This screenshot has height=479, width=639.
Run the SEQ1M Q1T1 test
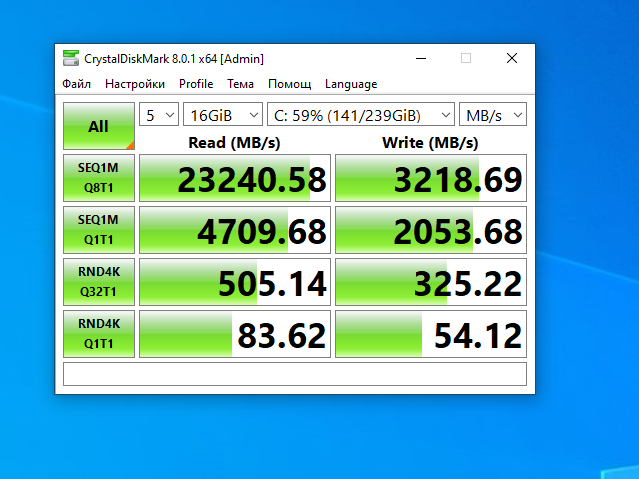click(x=99, y=230)
